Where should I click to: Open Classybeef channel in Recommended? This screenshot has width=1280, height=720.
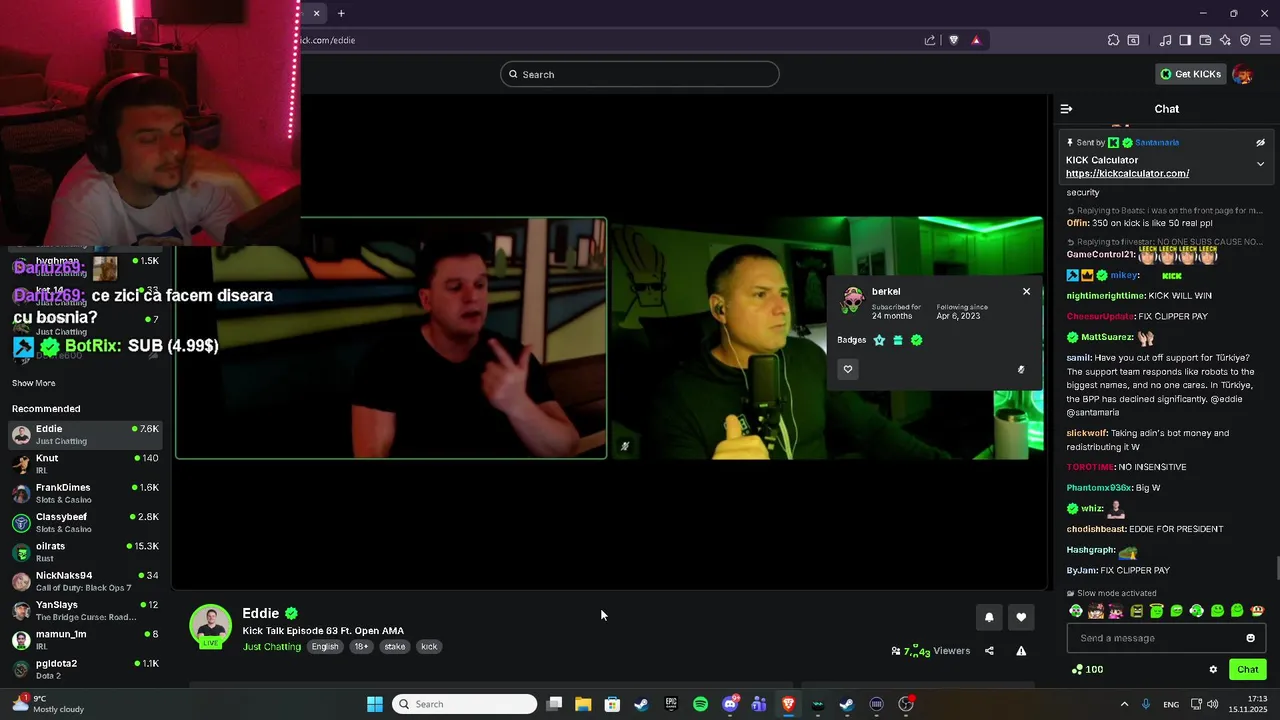[x=85, y=522]
